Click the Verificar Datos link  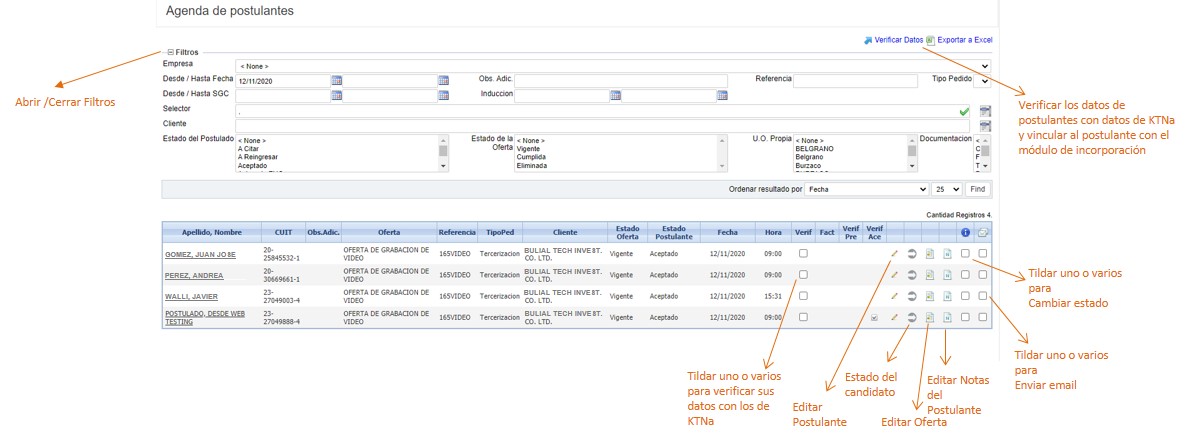(898, 40)
